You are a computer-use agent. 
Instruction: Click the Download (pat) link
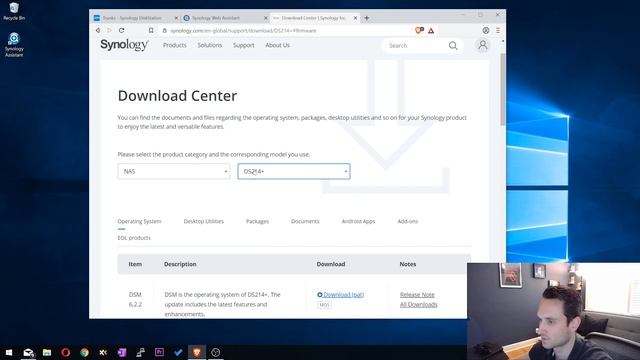coord(340,295)
